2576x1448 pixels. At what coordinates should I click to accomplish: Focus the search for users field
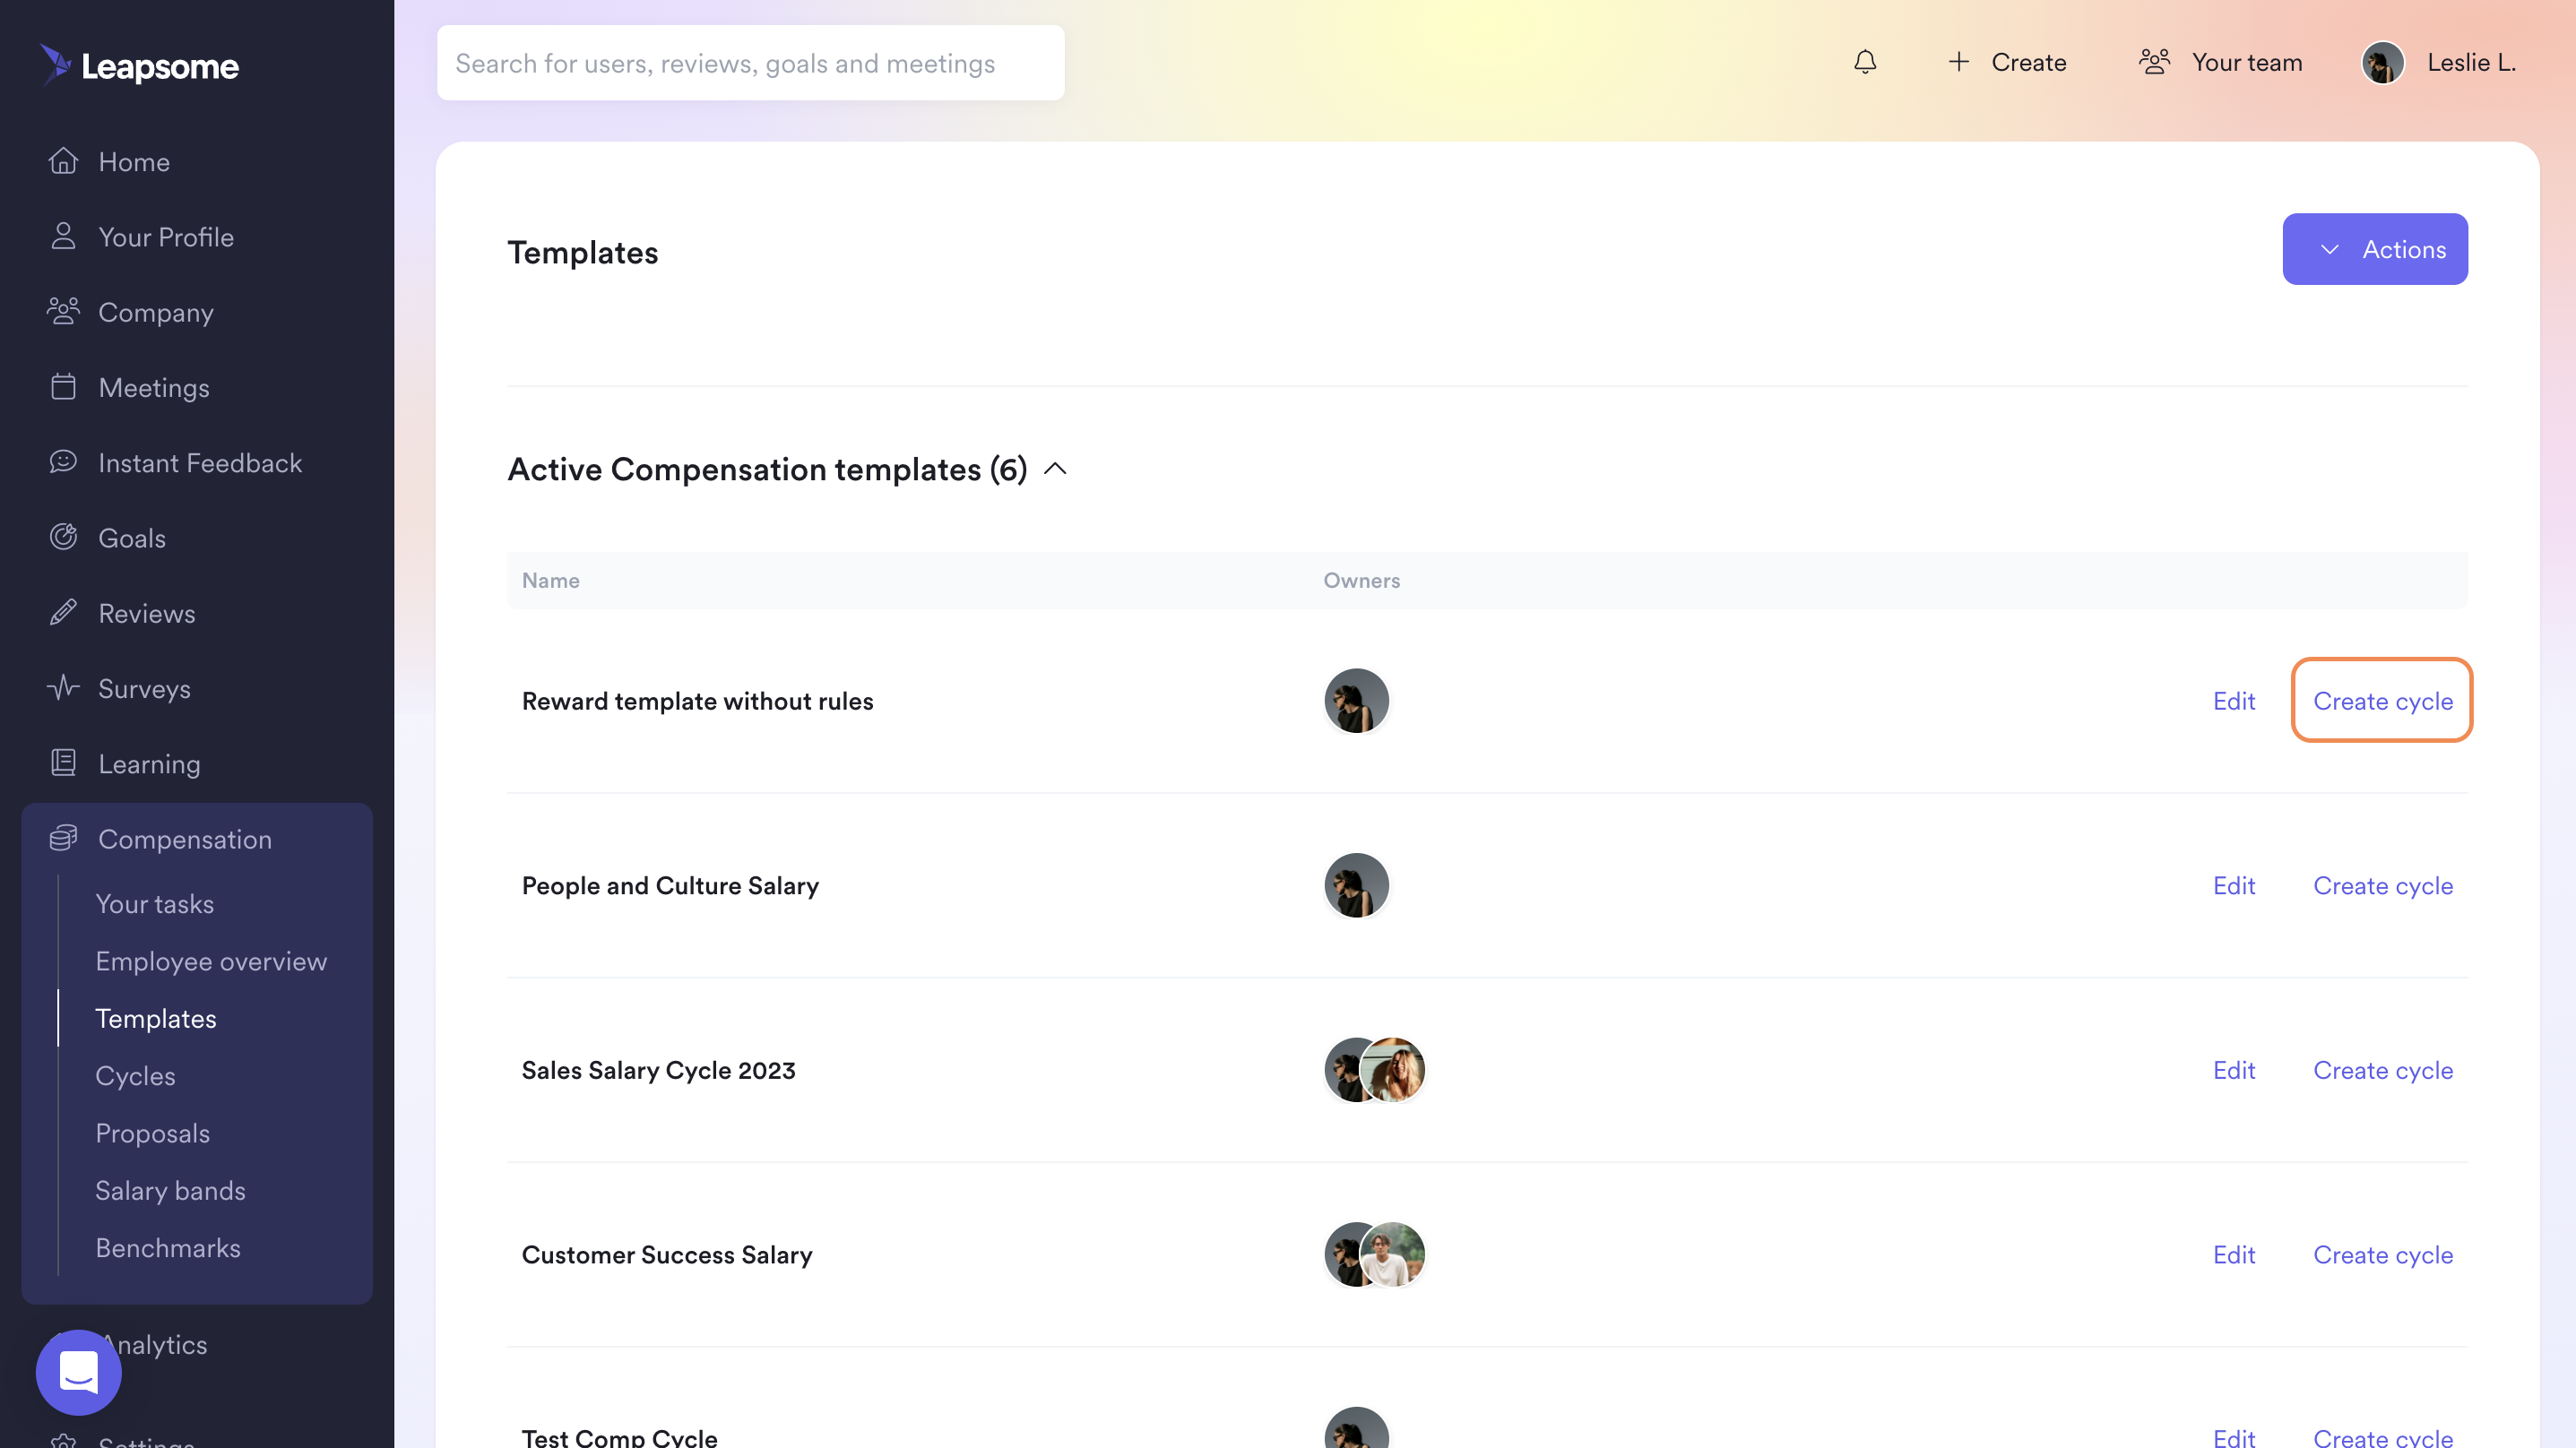(x=750, y=62)
